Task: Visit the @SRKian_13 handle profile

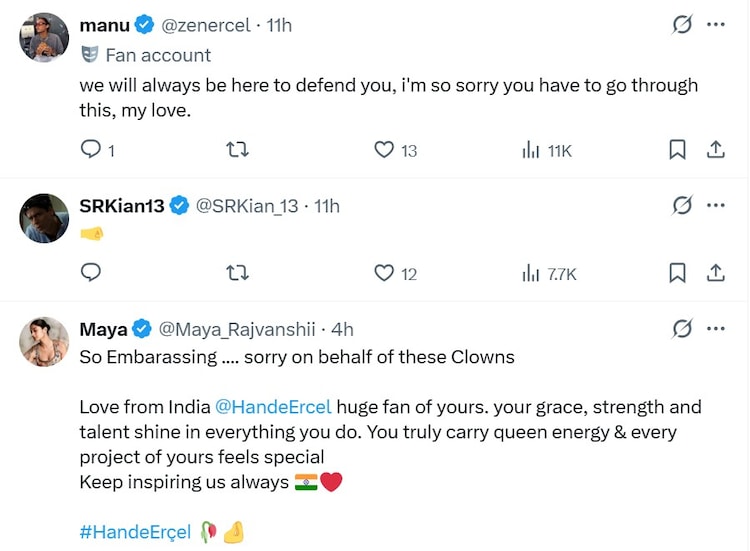Action: point(247,206)
